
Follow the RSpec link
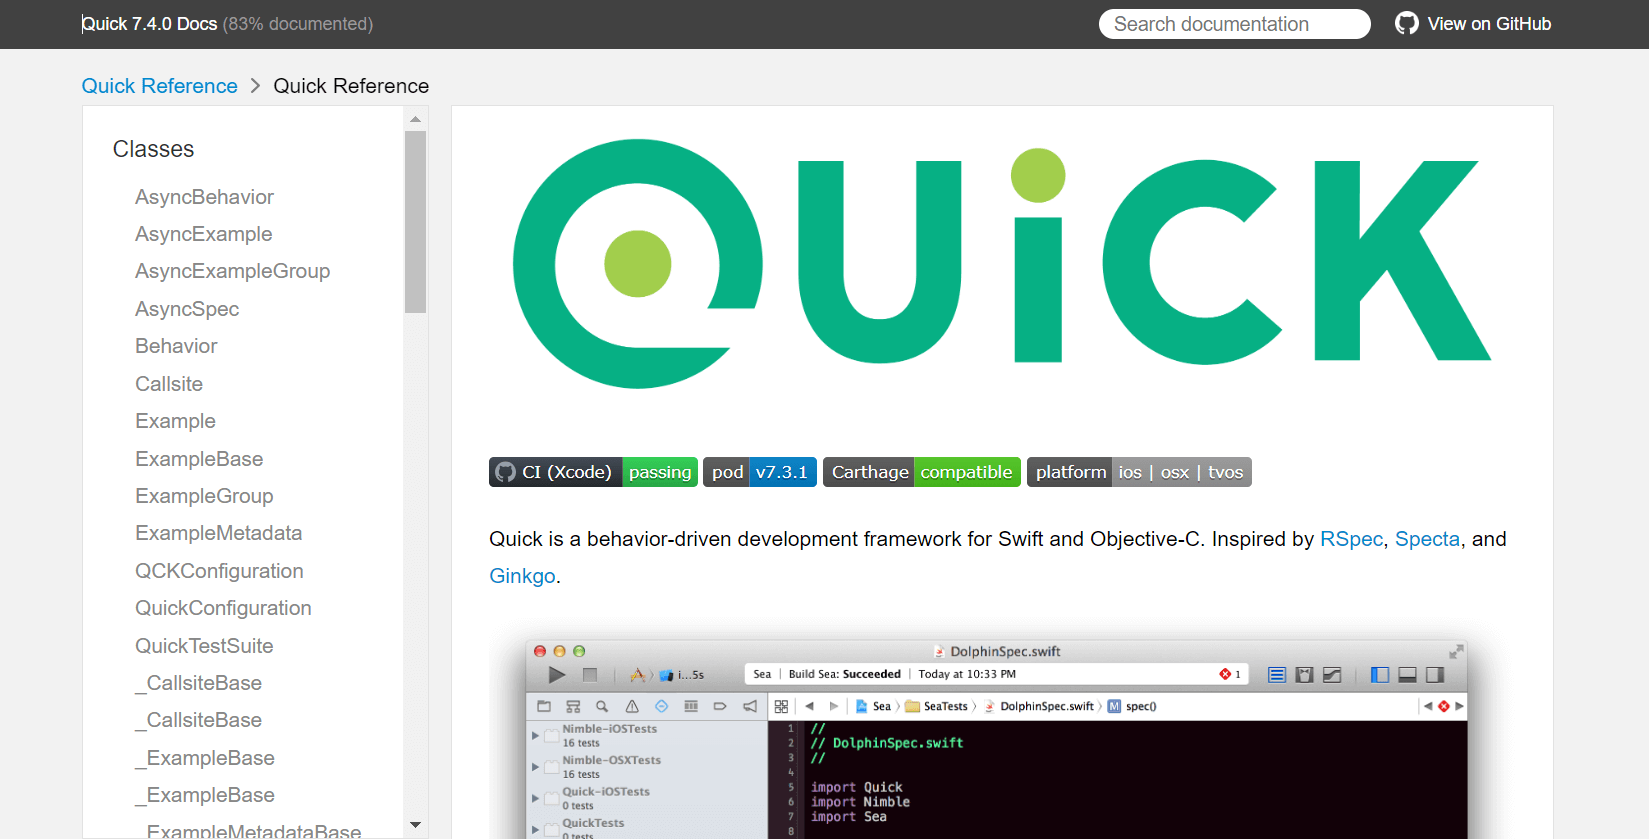[x=1351, y=539]
